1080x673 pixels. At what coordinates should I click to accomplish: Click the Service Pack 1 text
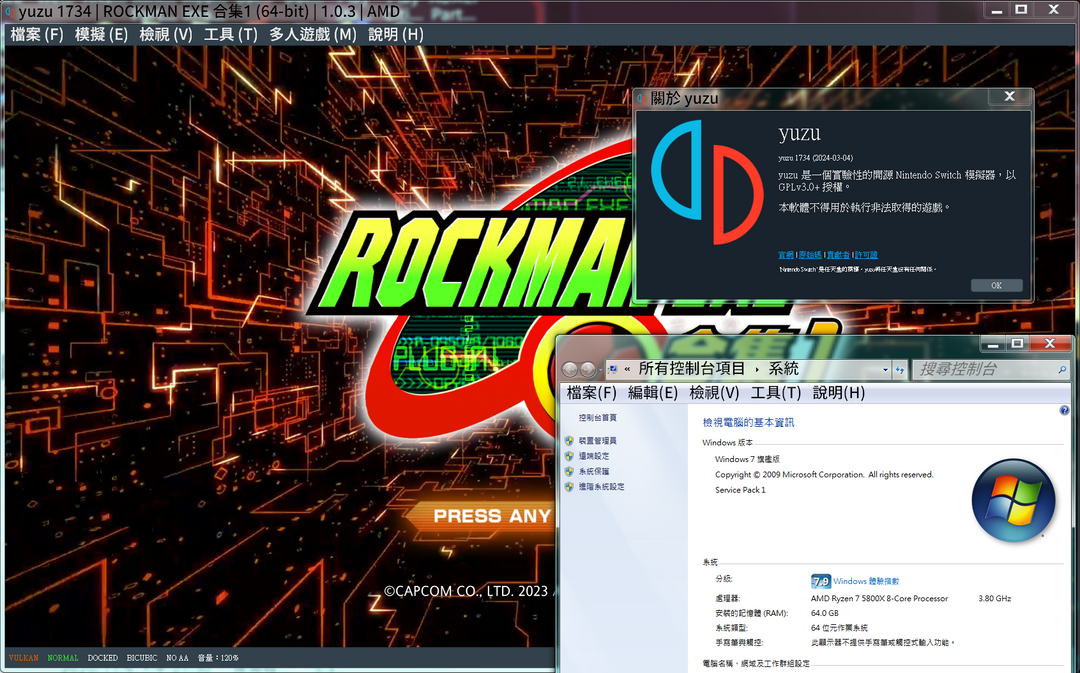point(740,490)
